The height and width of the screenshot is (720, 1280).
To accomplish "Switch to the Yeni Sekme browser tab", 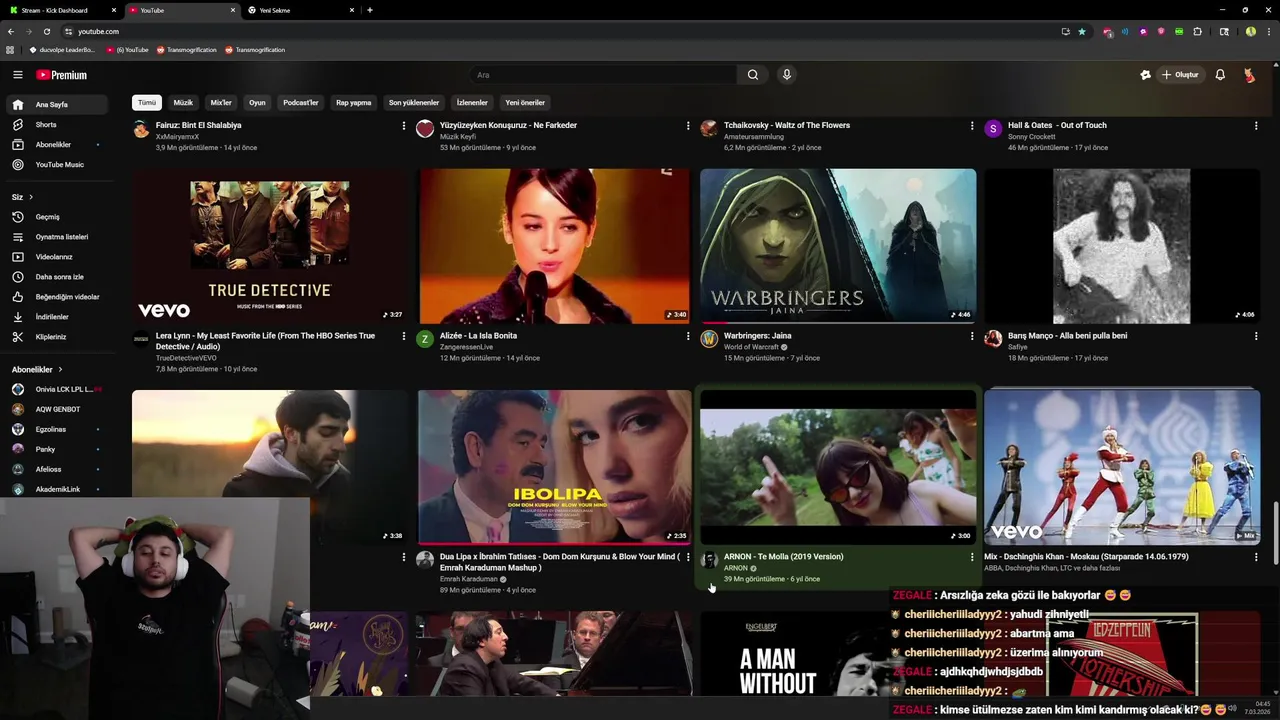I will 300,10.
